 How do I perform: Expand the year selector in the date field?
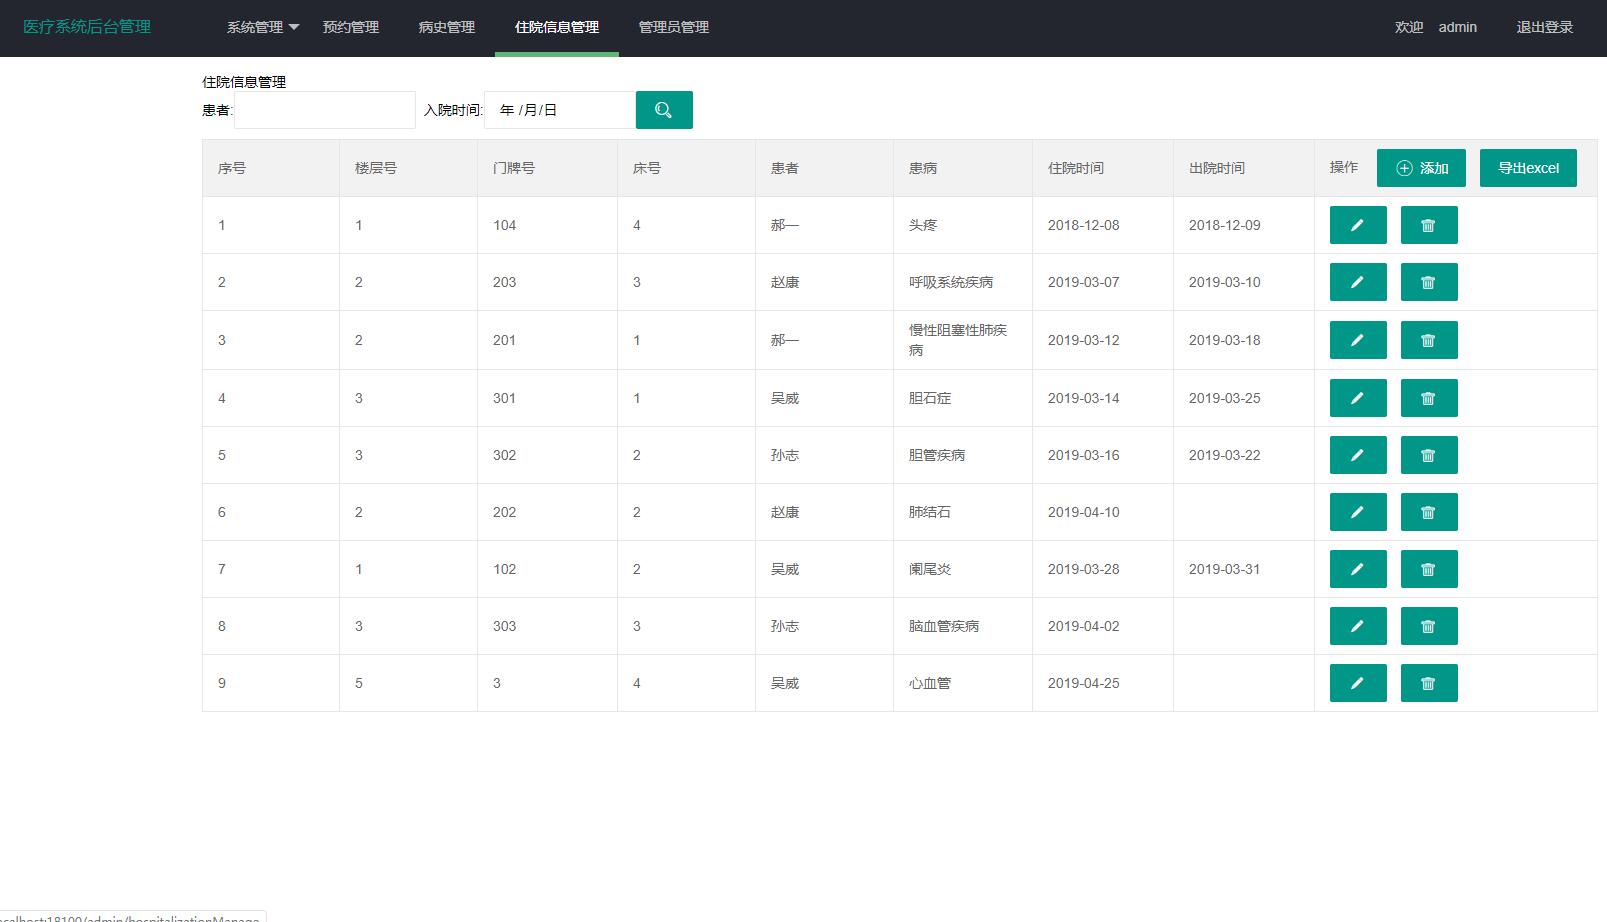click(x=508, y=110)
